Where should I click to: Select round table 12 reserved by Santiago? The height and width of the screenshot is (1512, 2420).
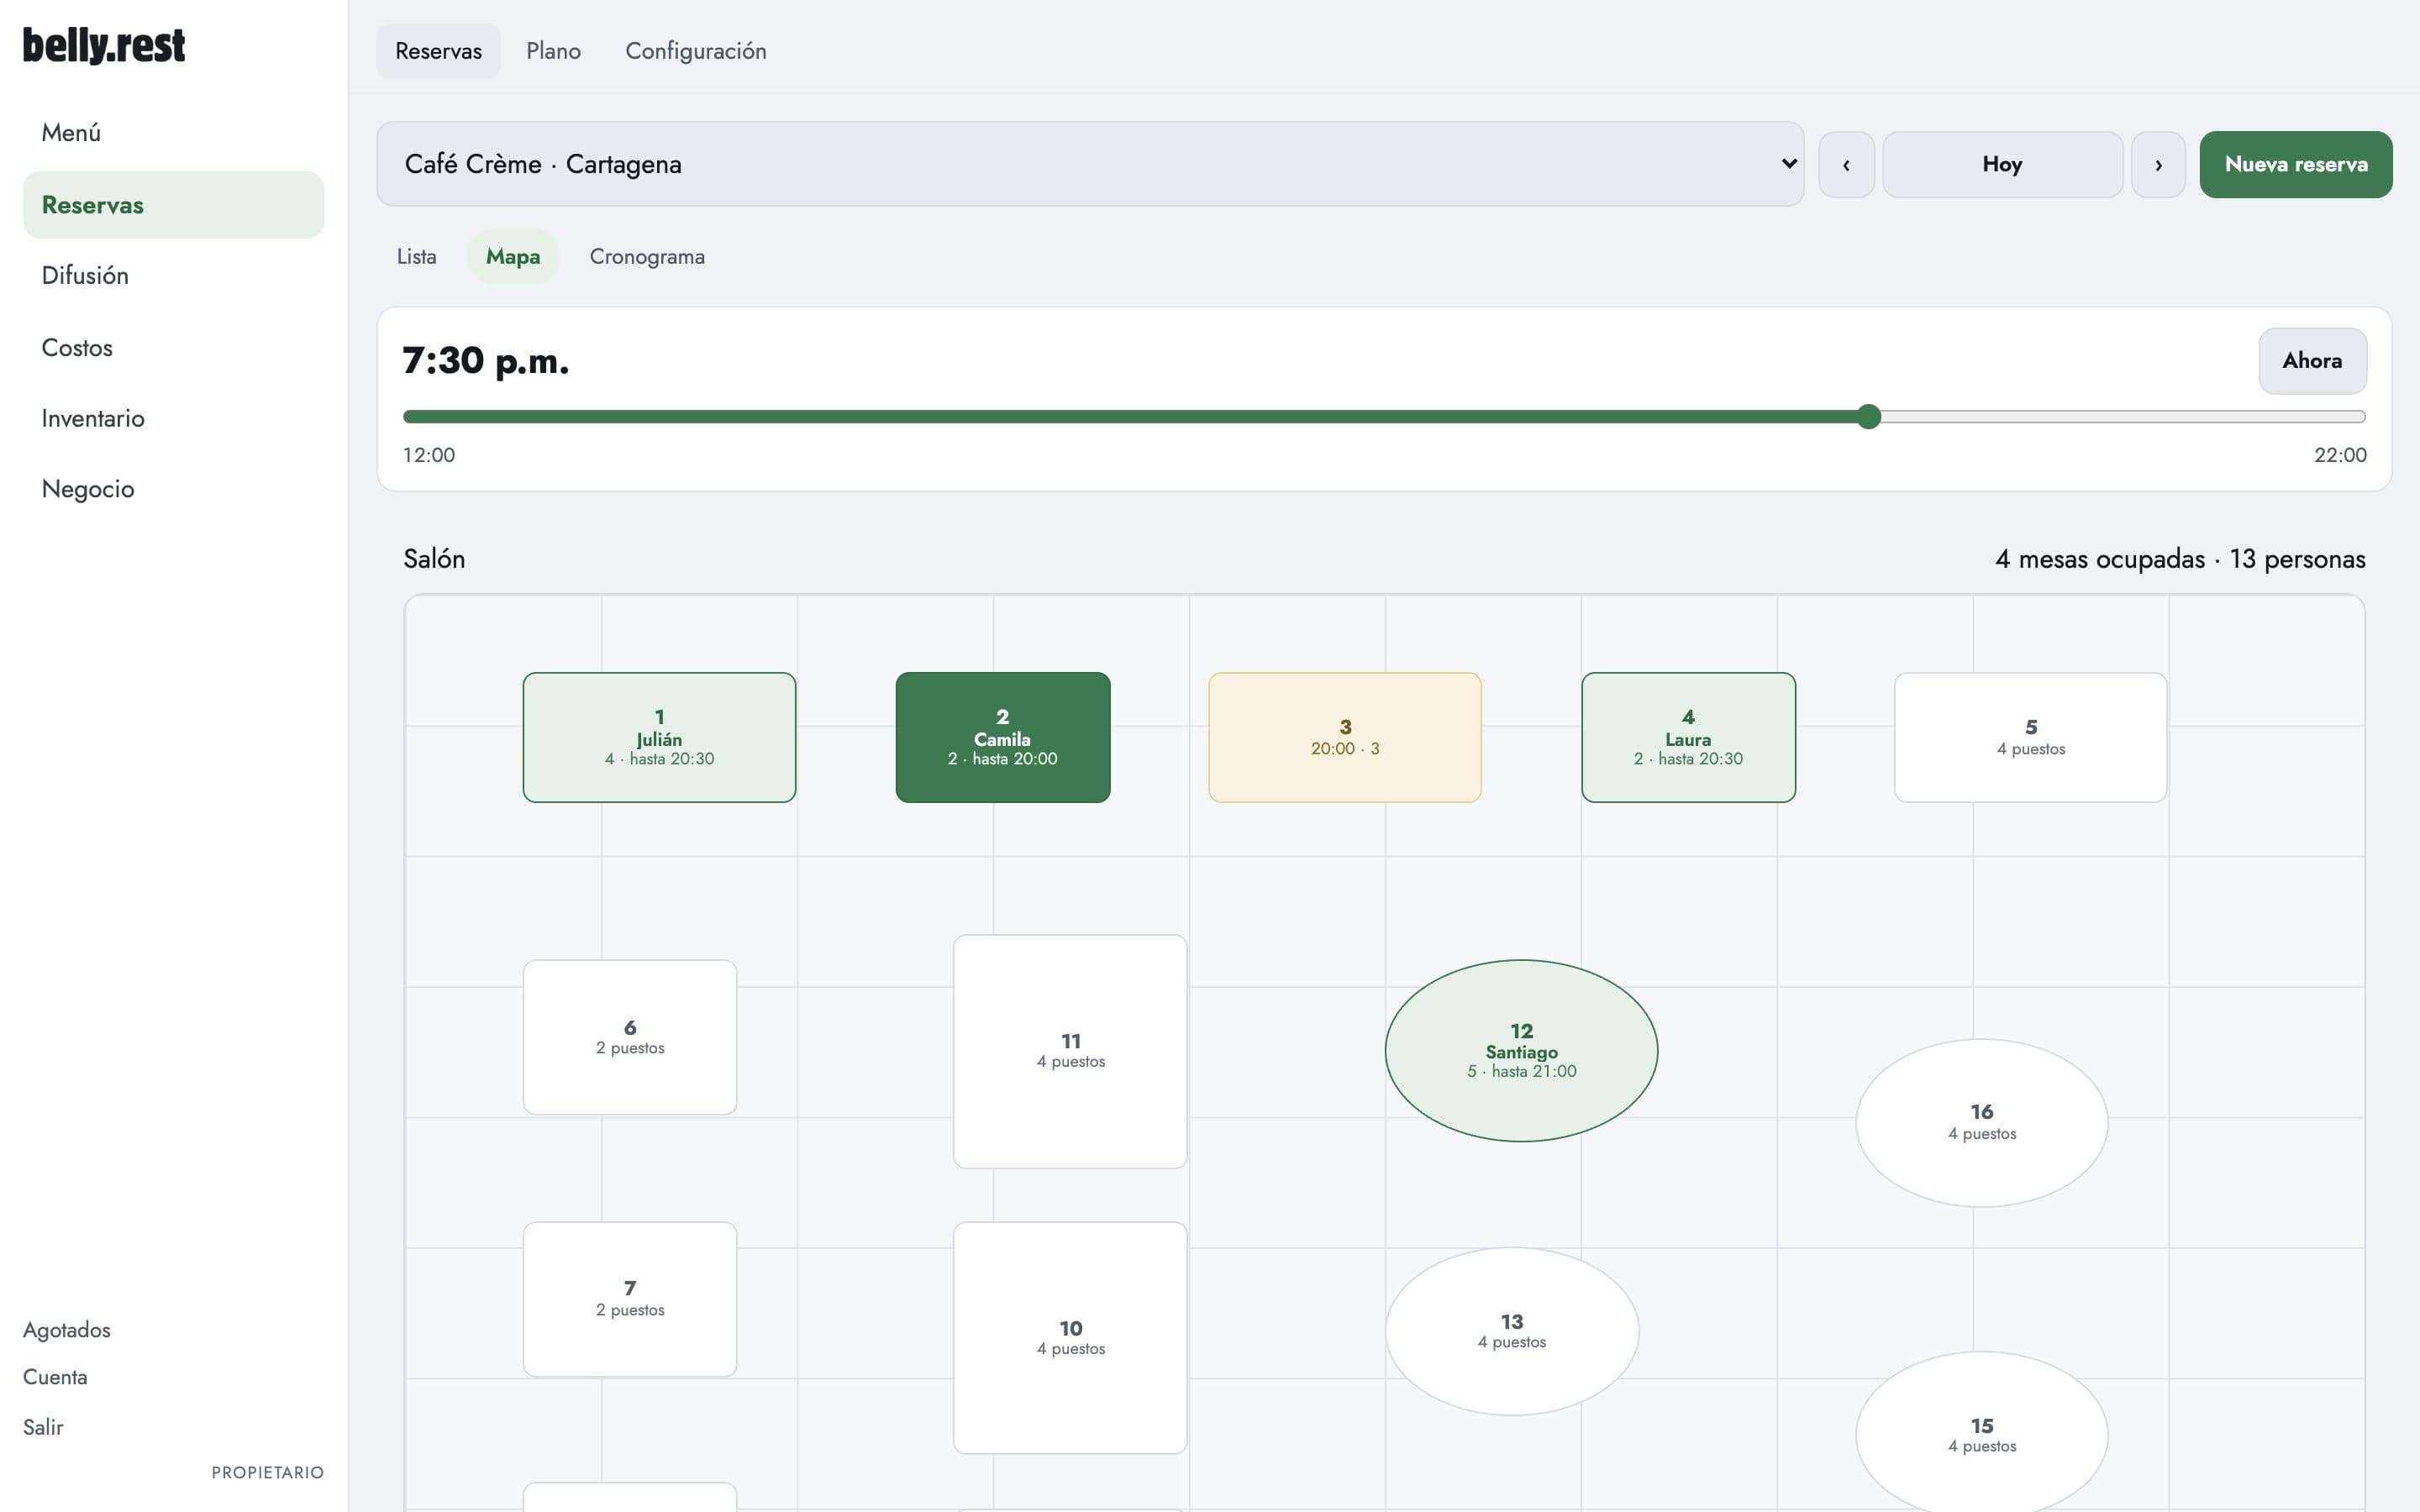click(x=1521, y=1050)
